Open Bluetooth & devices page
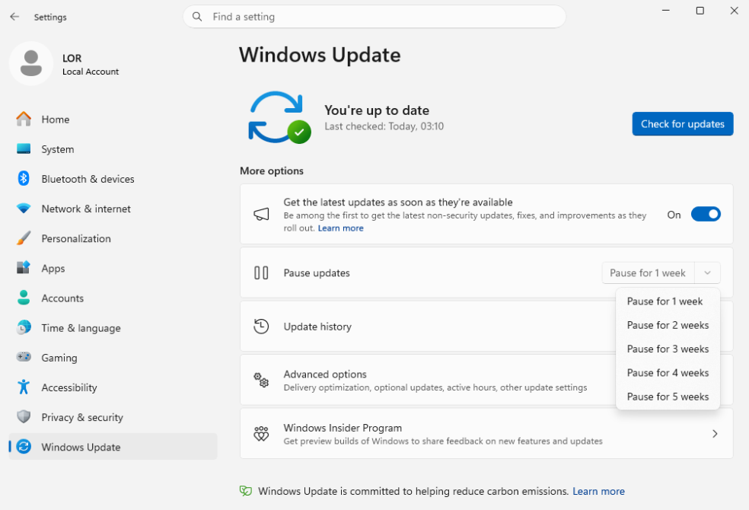The image size is (749, 510). [x=113, y=179]
